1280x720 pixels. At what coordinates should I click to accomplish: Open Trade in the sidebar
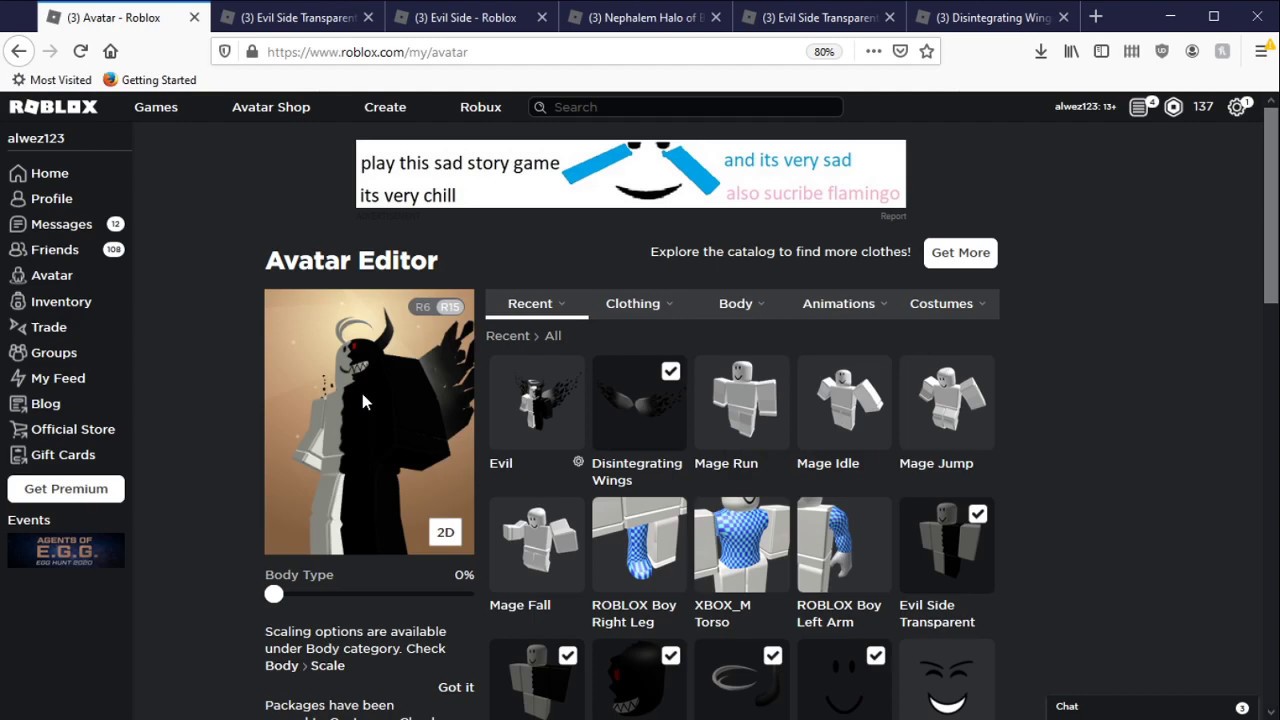39,327
